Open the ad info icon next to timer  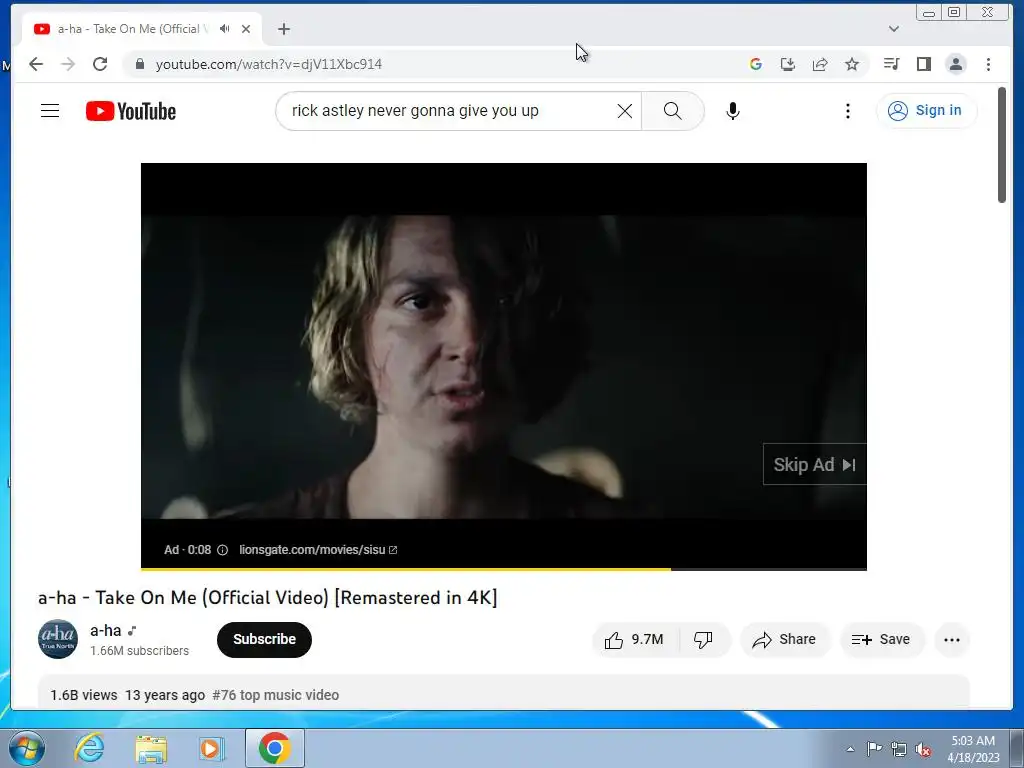(222, 550)
